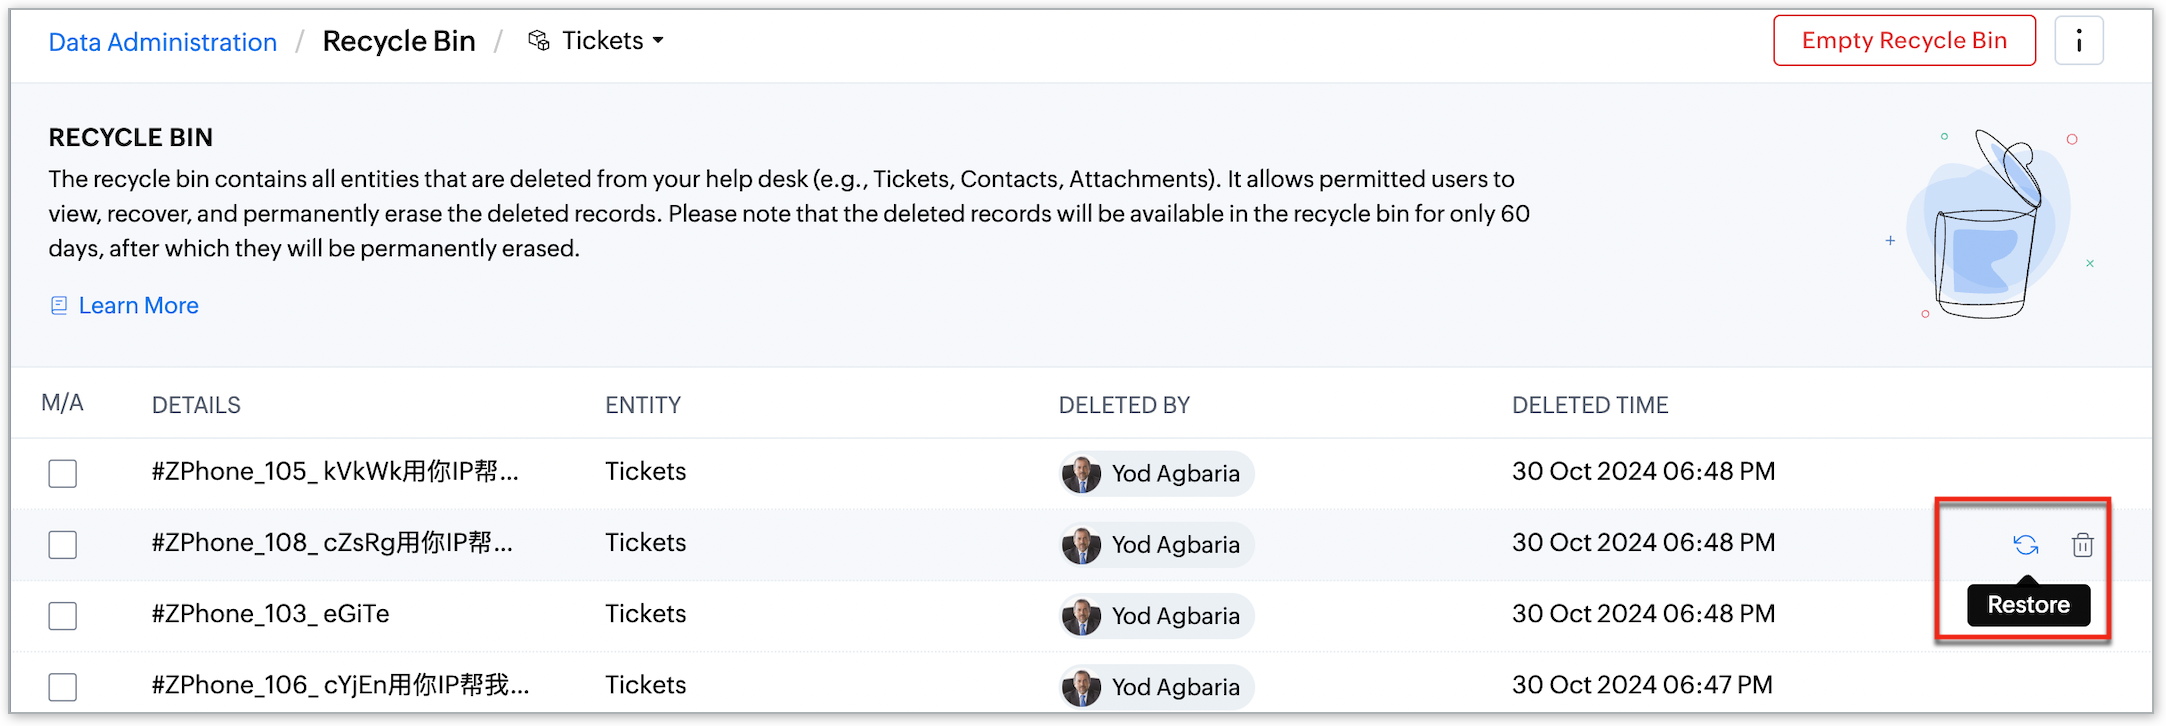The width and height of the screenshot is (2166, 726).
Task: Select the checkbox for ticket #ZPhone_106
Action: click(x=63, y=687)
